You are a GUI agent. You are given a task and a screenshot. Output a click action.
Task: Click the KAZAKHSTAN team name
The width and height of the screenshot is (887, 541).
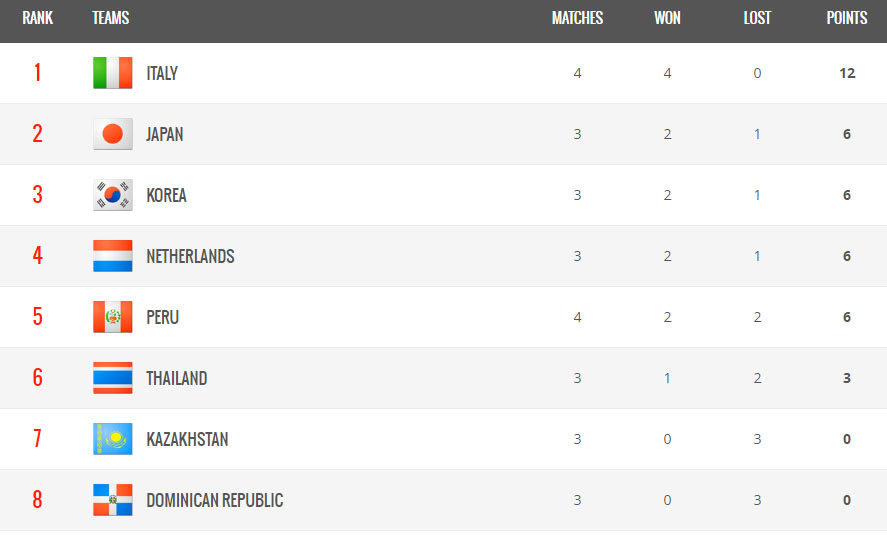[x=187, y=439]
